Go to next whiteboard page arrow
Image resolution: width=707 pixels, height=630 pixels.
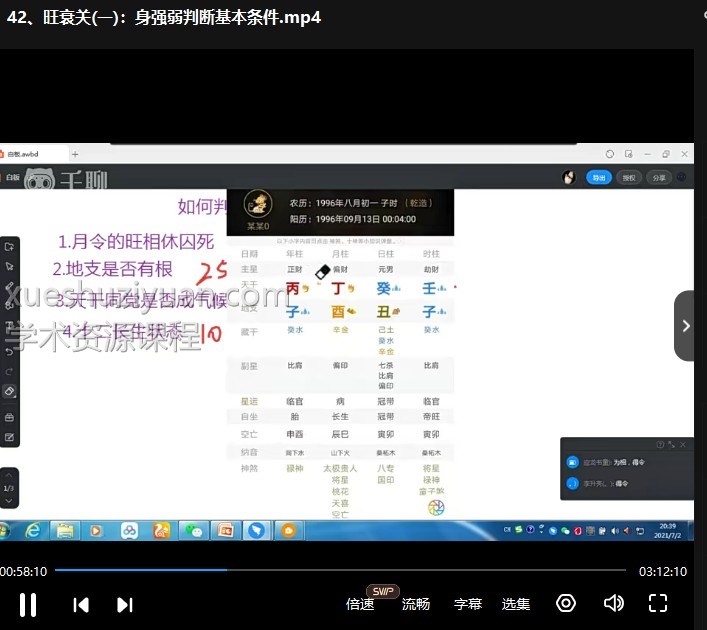click(9, 500)
